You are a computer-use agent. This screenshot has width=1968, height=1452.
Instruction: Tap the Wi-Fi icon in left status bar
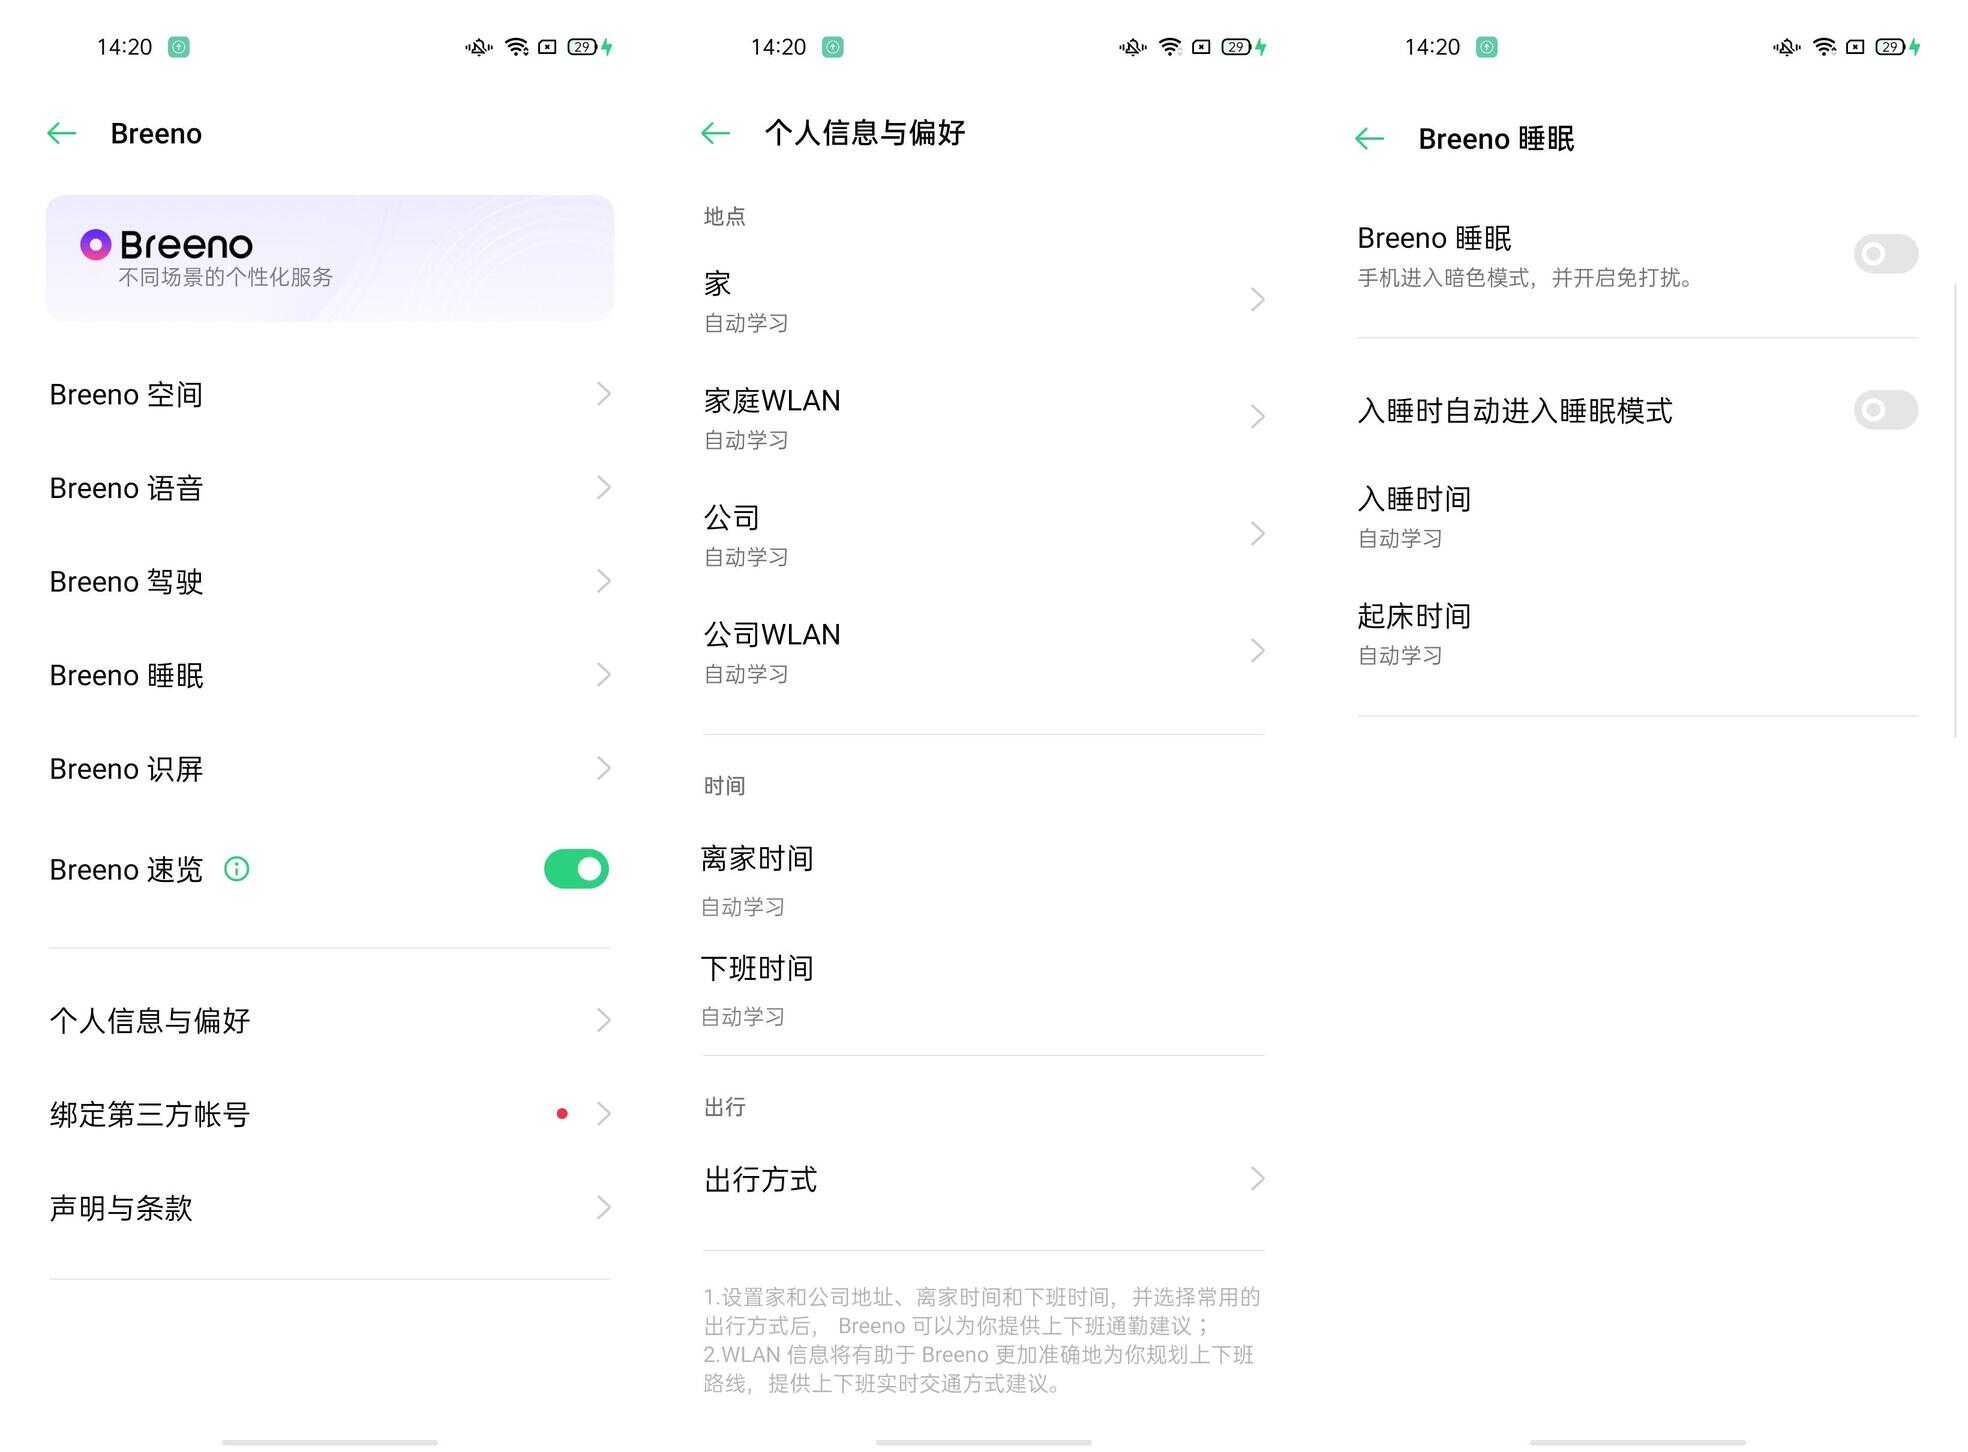[517, 47]
